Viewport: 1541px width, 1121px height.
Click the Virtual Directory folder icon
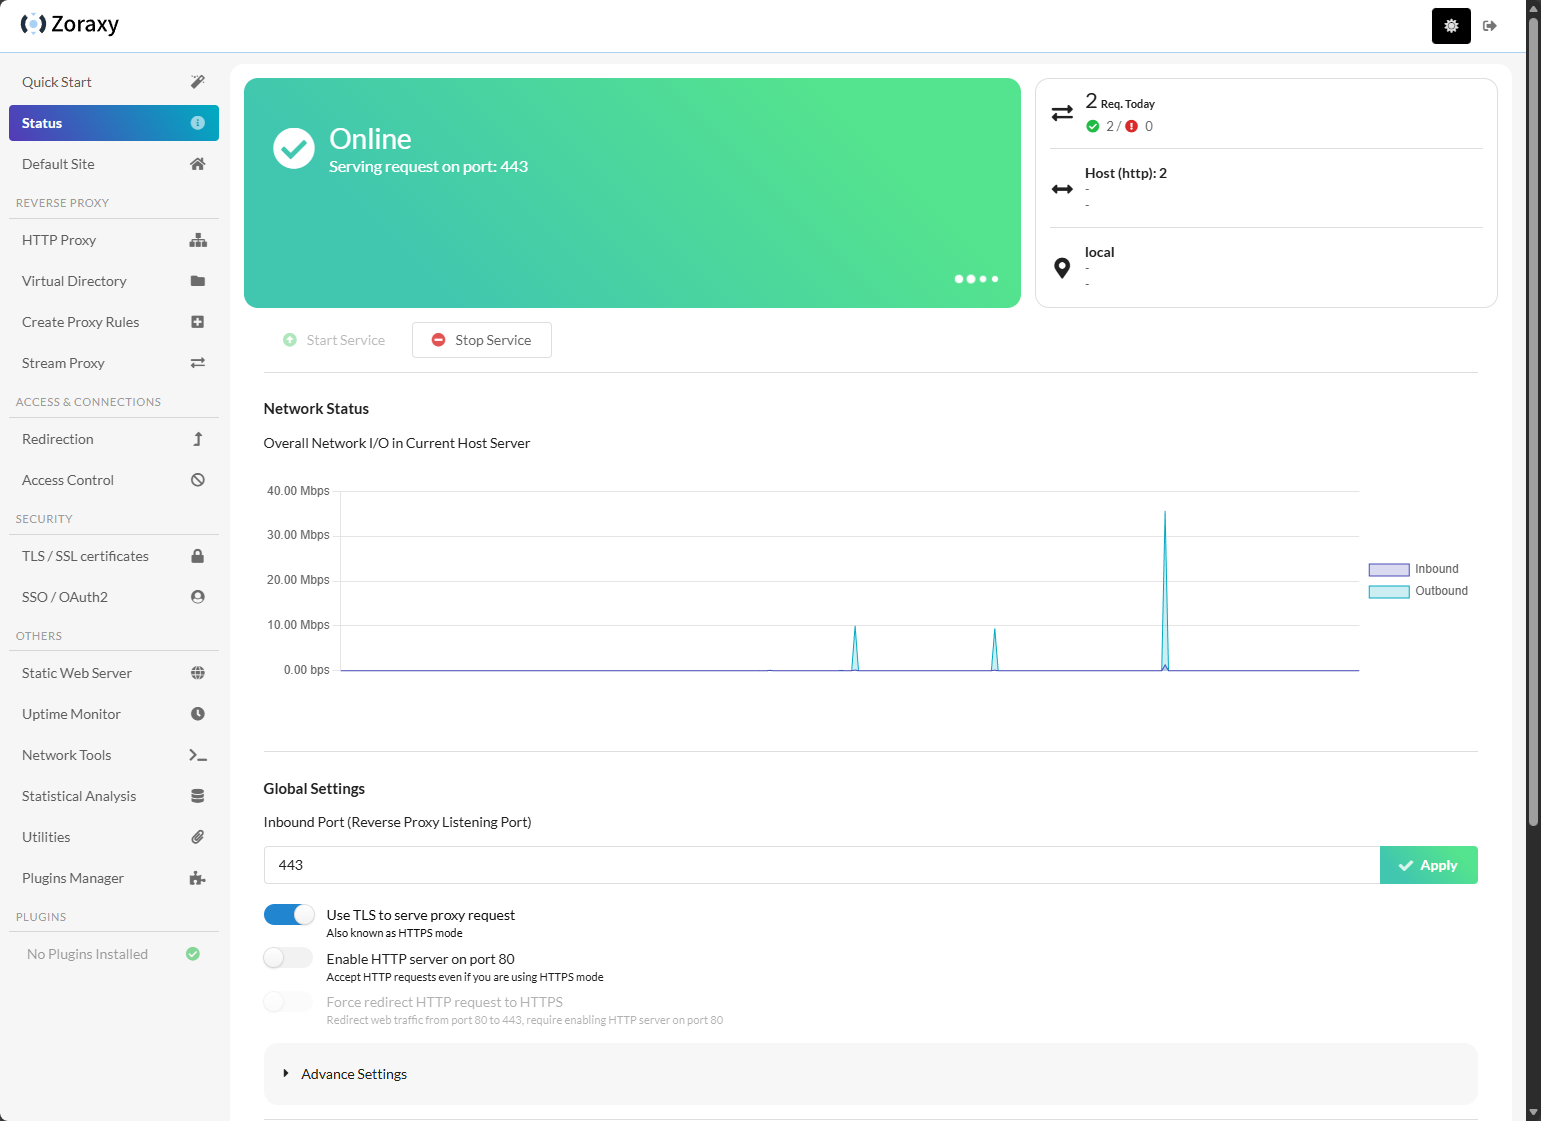[x=198, y=281]
